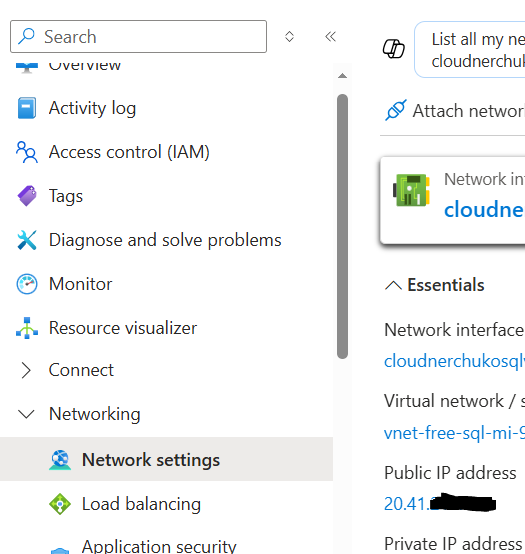Click the Access control (IAM) people icon
Image resolution: width=525 pixels, height=554 pixels.
pos(27,152)
